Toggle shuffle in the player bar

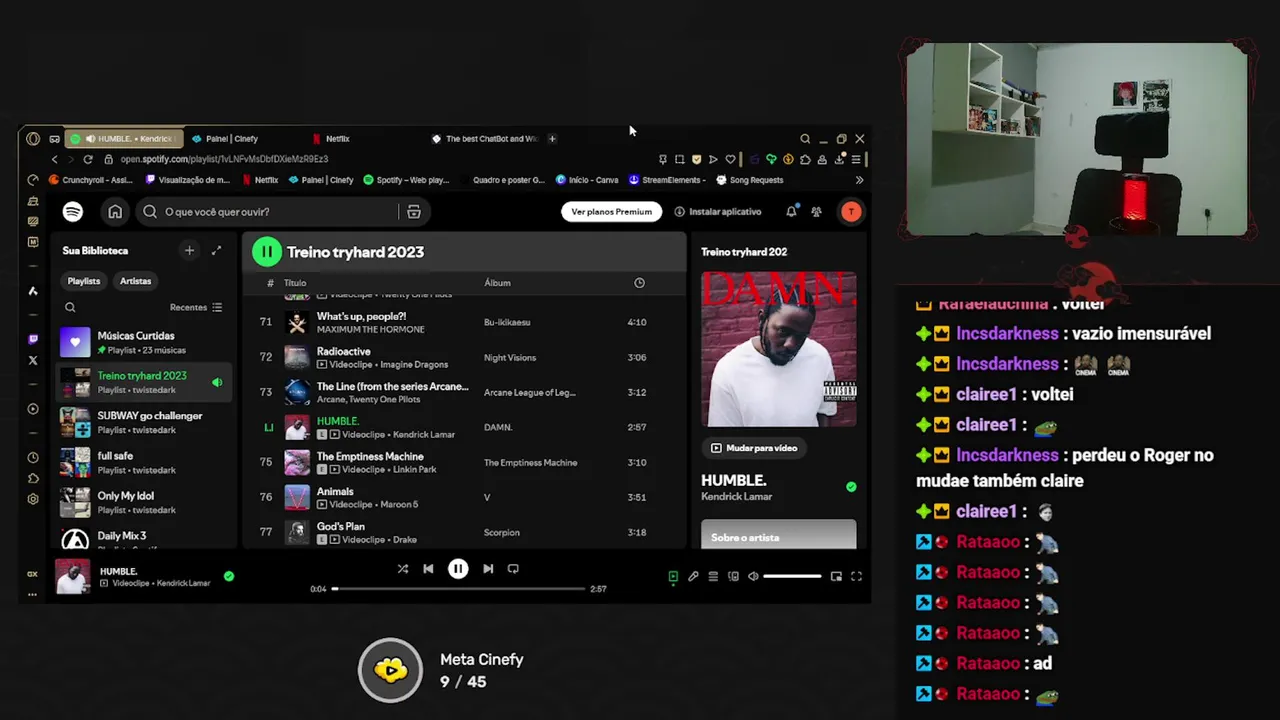click(402, 569)
